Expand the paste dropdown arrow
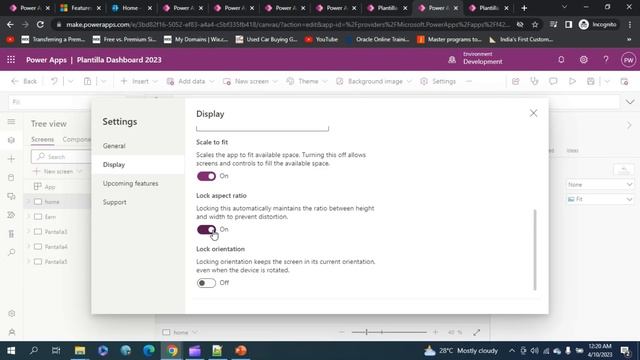This screenshot has width=640, height=360. coord(104,82)
